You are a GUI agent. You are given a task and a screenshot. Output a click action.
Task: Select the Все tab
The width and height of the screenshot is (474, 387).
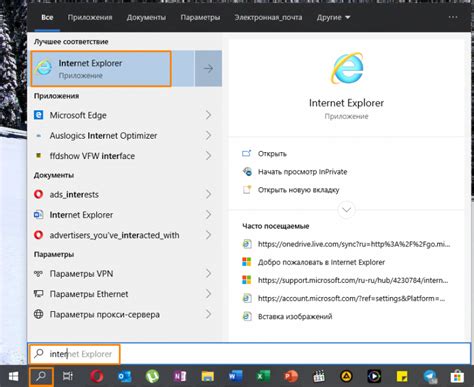pyautogui.click(x=47, y=17)
